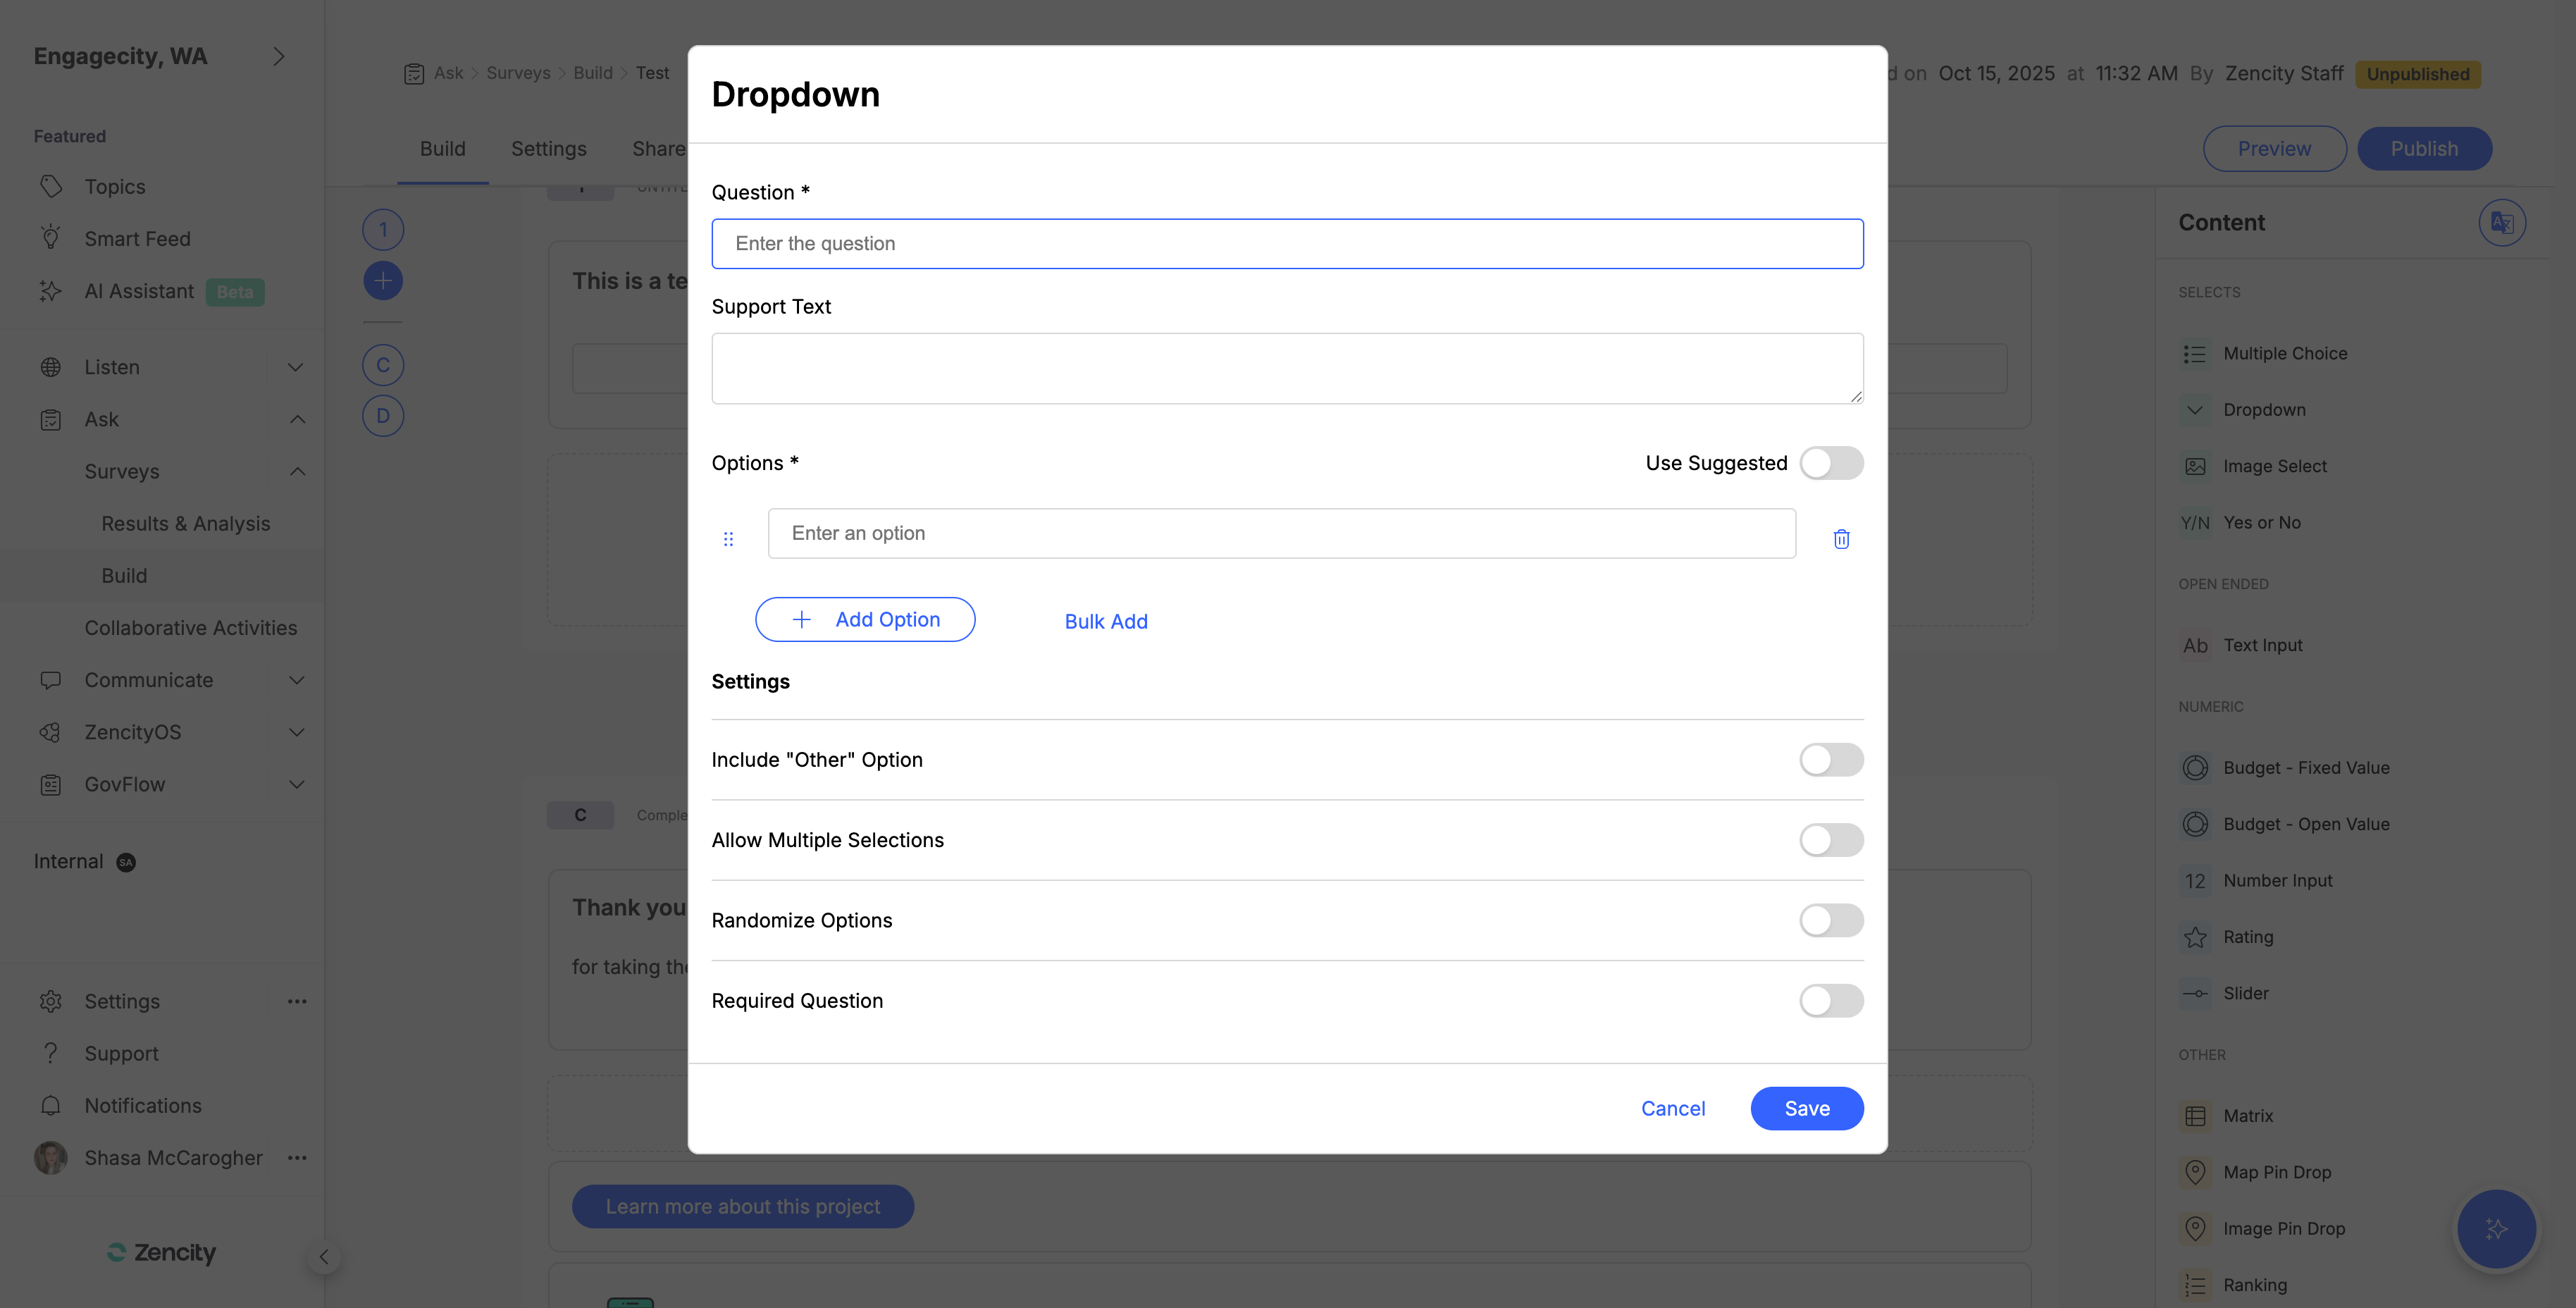The image size is (2576, 1308).
Task: Enable Allow Multiple Selections
Action: tap(1830, 840)
